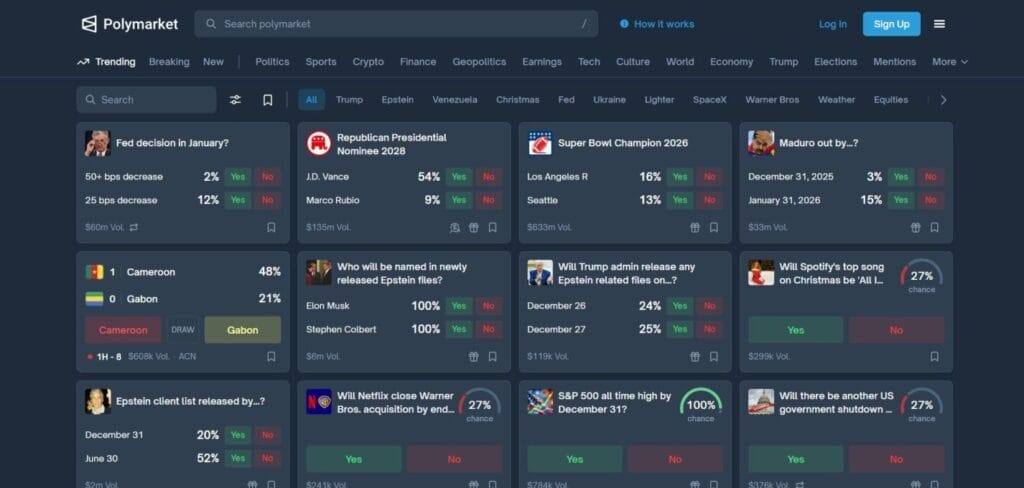Image resolution: width=1024 pixels, height=488 pixels.
Task: Bookmark the Republican Presidential Nominee 2028 card
Action: (492, 227)
